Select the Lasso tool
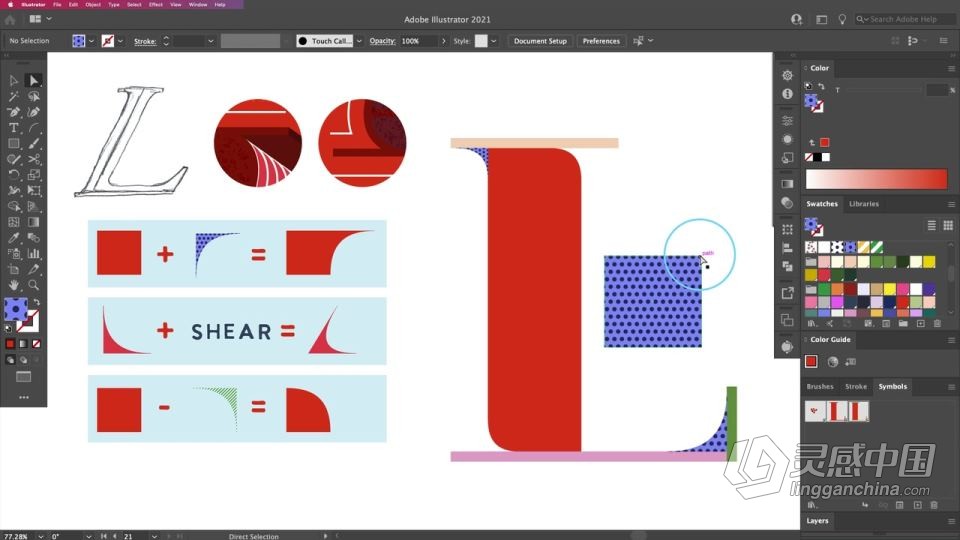This screenshot has width=960, height=540. pos(33,96)
